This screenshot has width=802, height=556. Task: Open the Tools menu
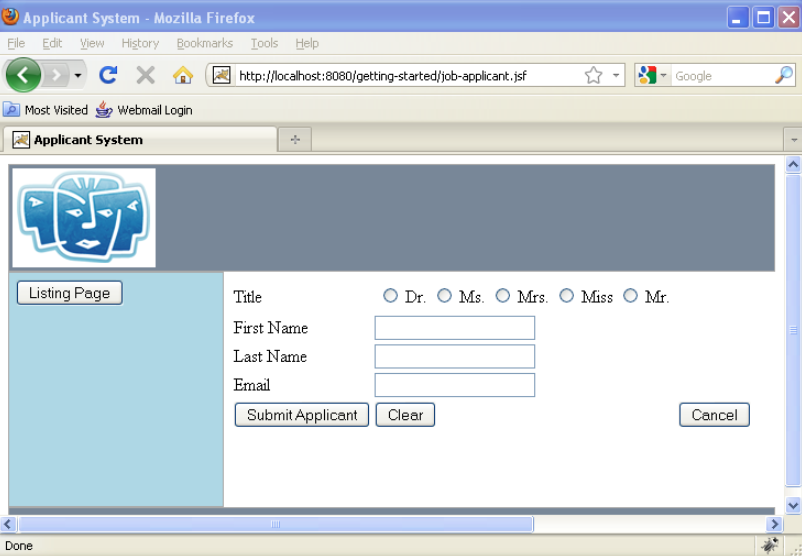click(x=264, y=43)
